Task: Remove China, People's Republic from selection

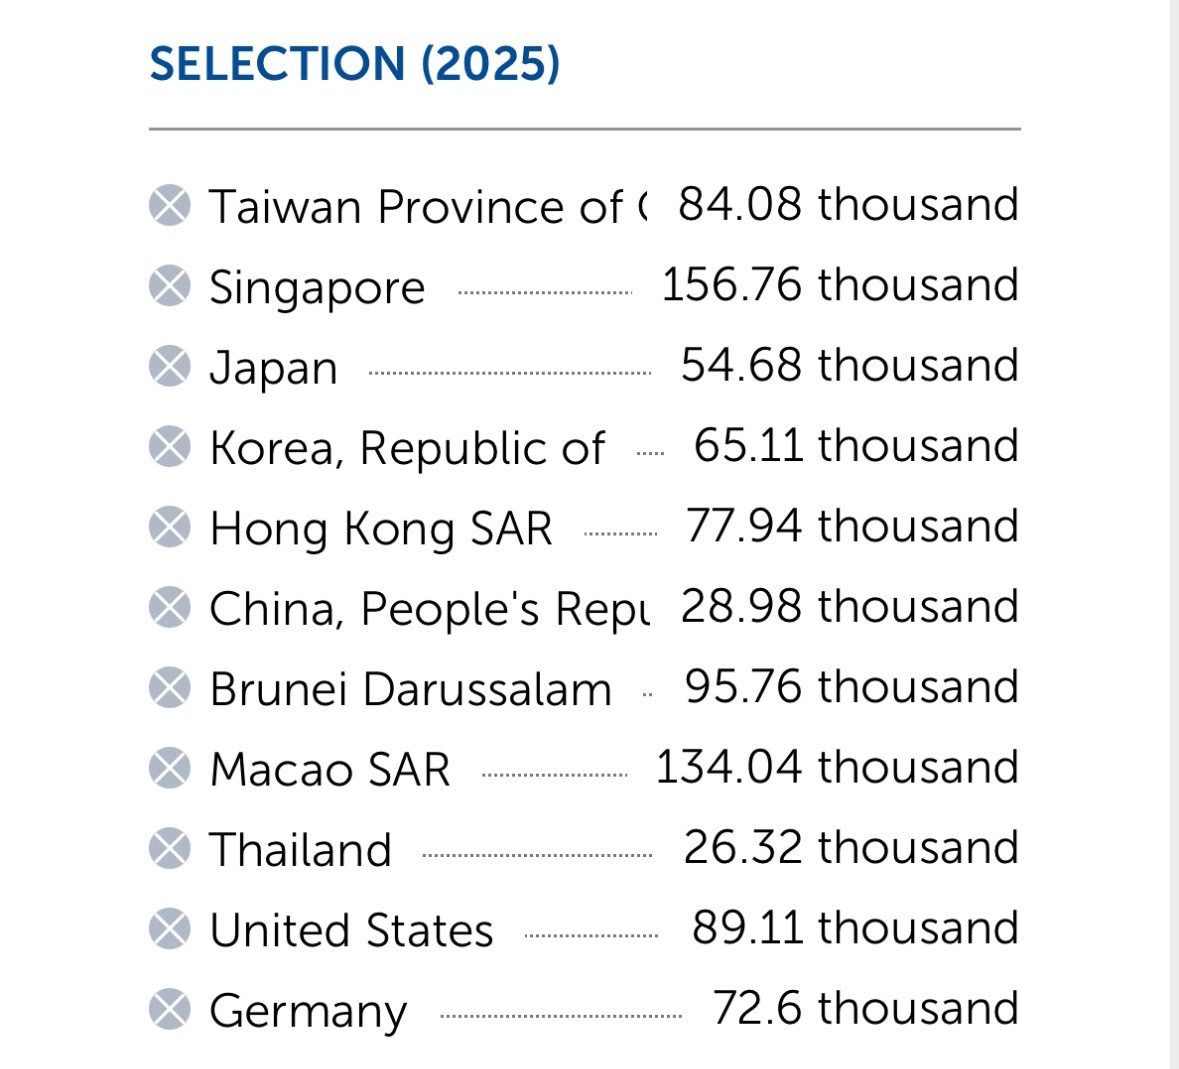Action: (x=169, y=607)
